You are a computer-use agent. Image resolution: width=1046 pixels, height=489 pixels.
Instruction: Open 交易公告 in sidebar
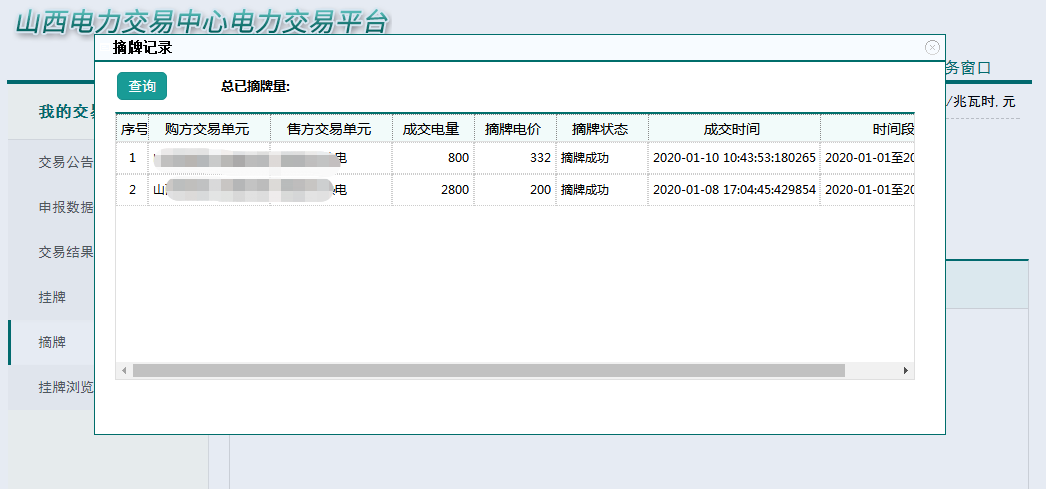click(x=66, y=163)
